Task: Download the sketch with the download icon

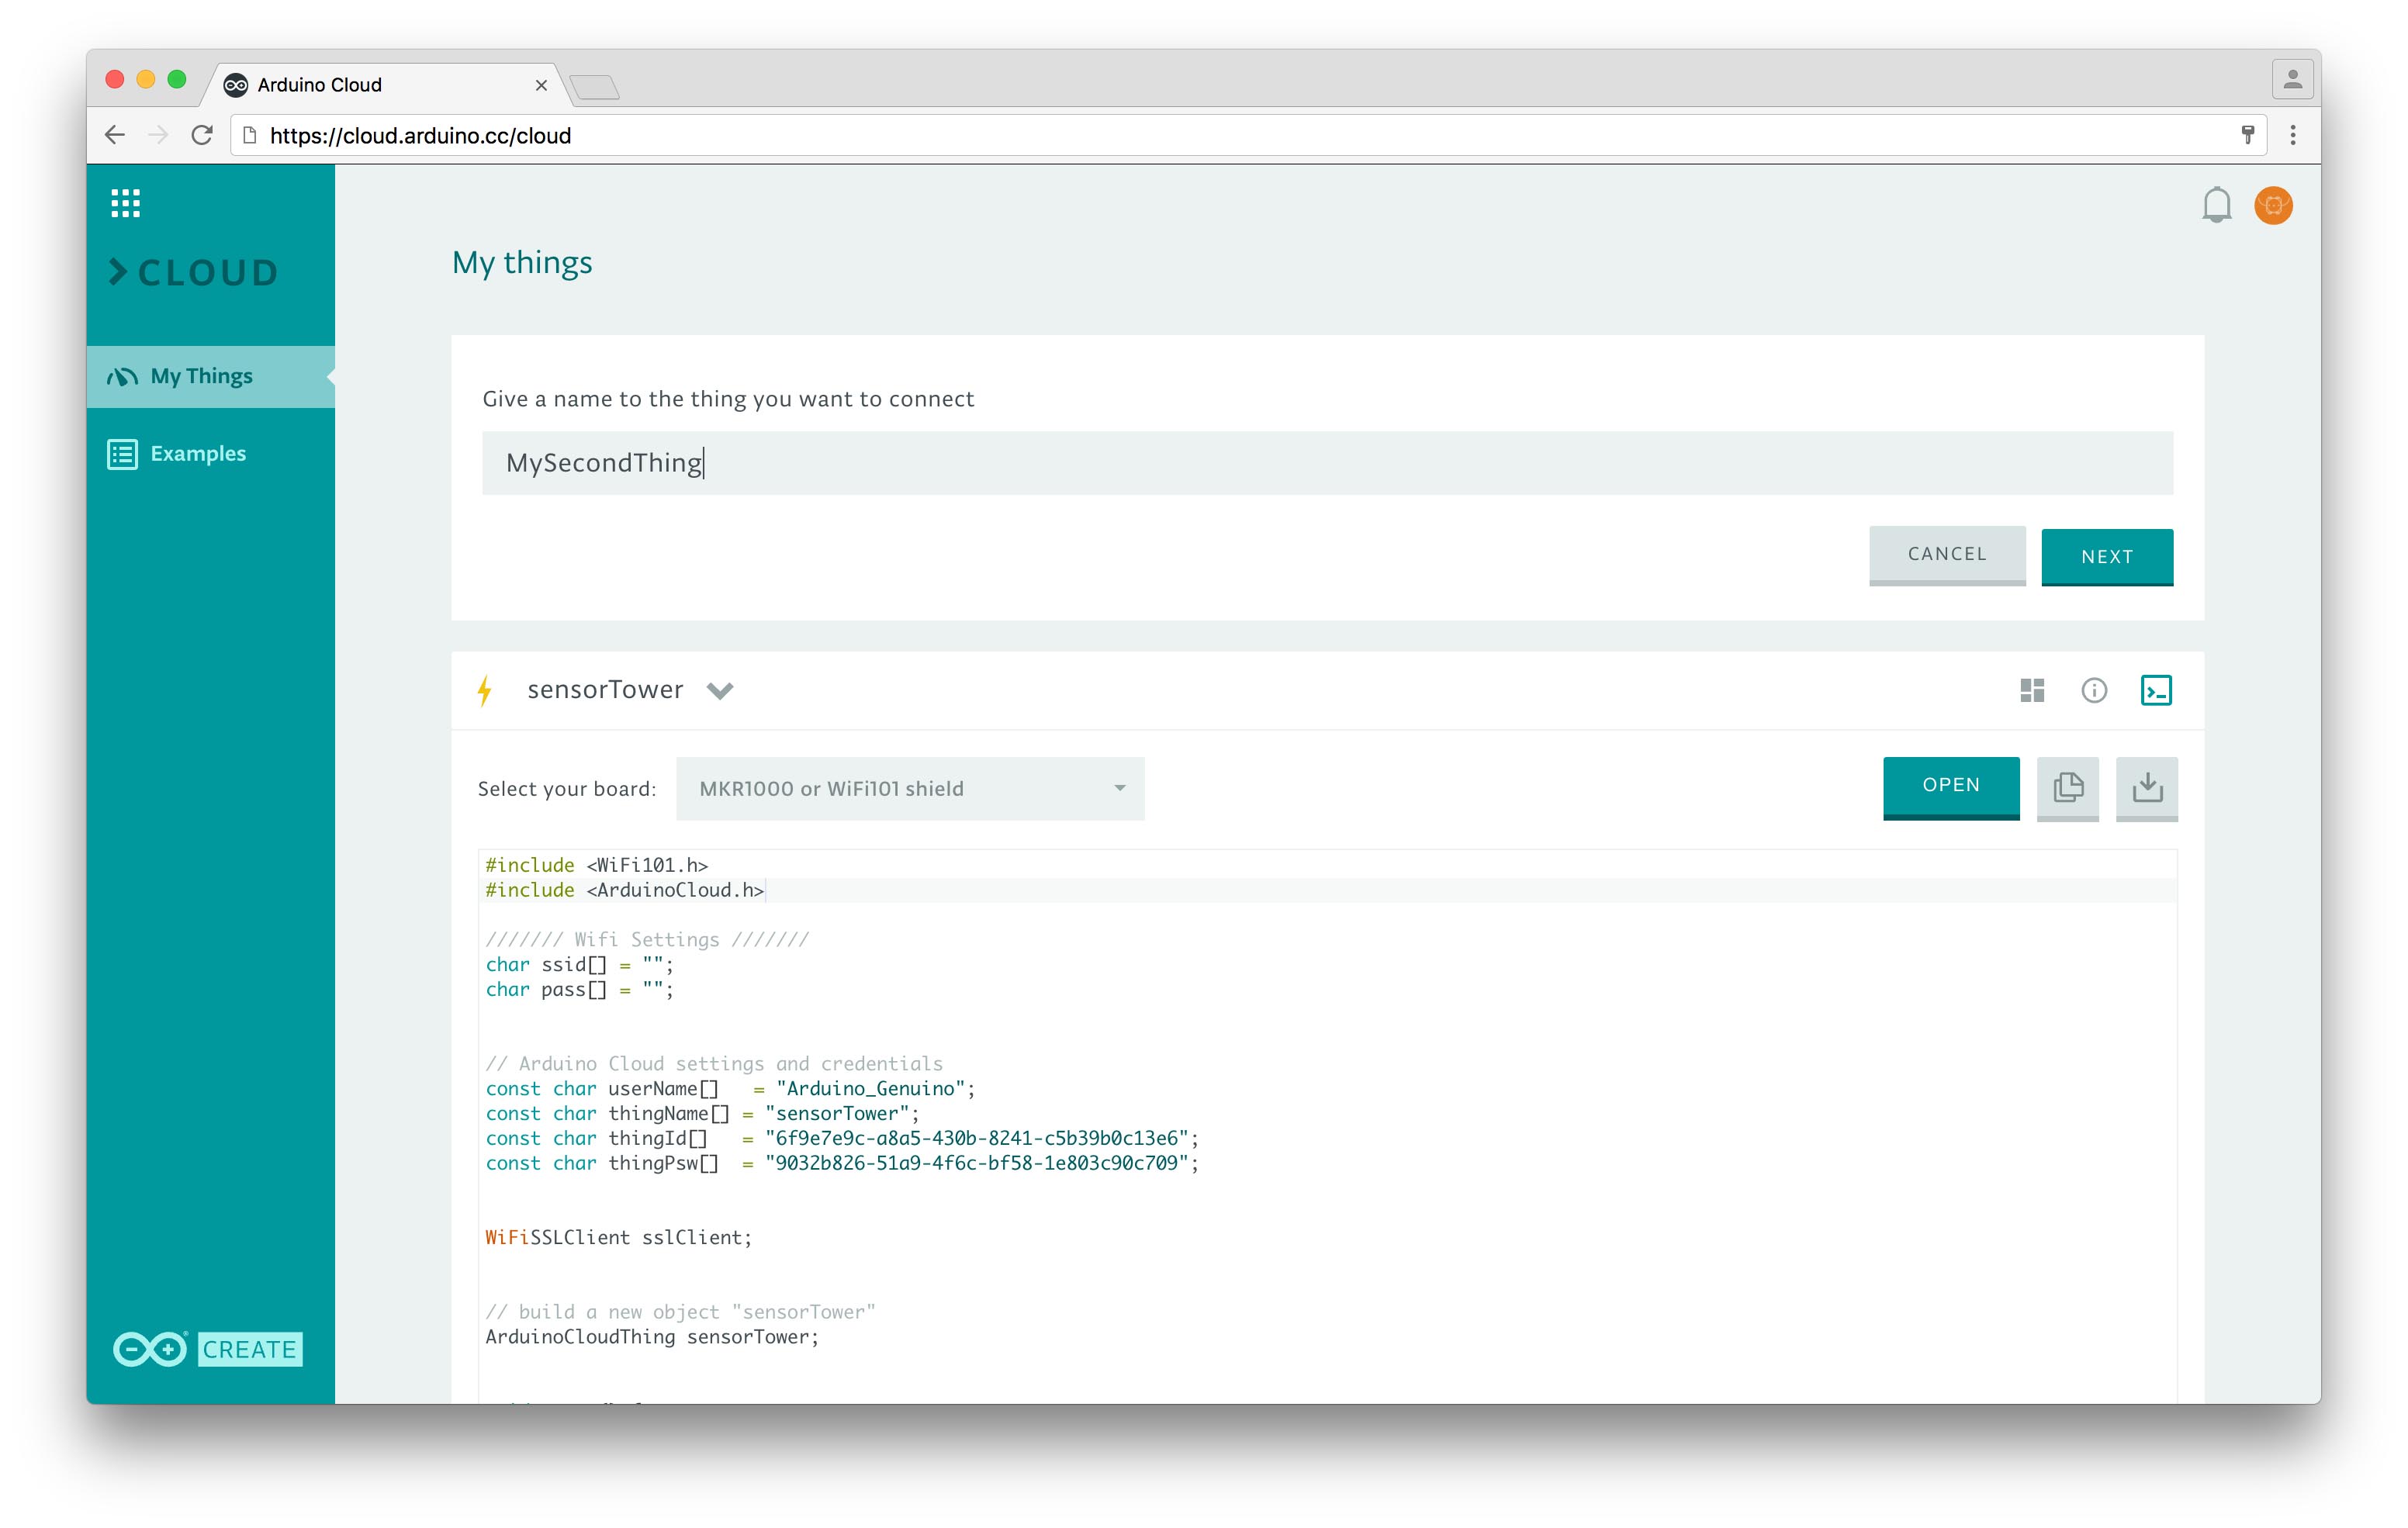Action: click(x=2146, y=788)
